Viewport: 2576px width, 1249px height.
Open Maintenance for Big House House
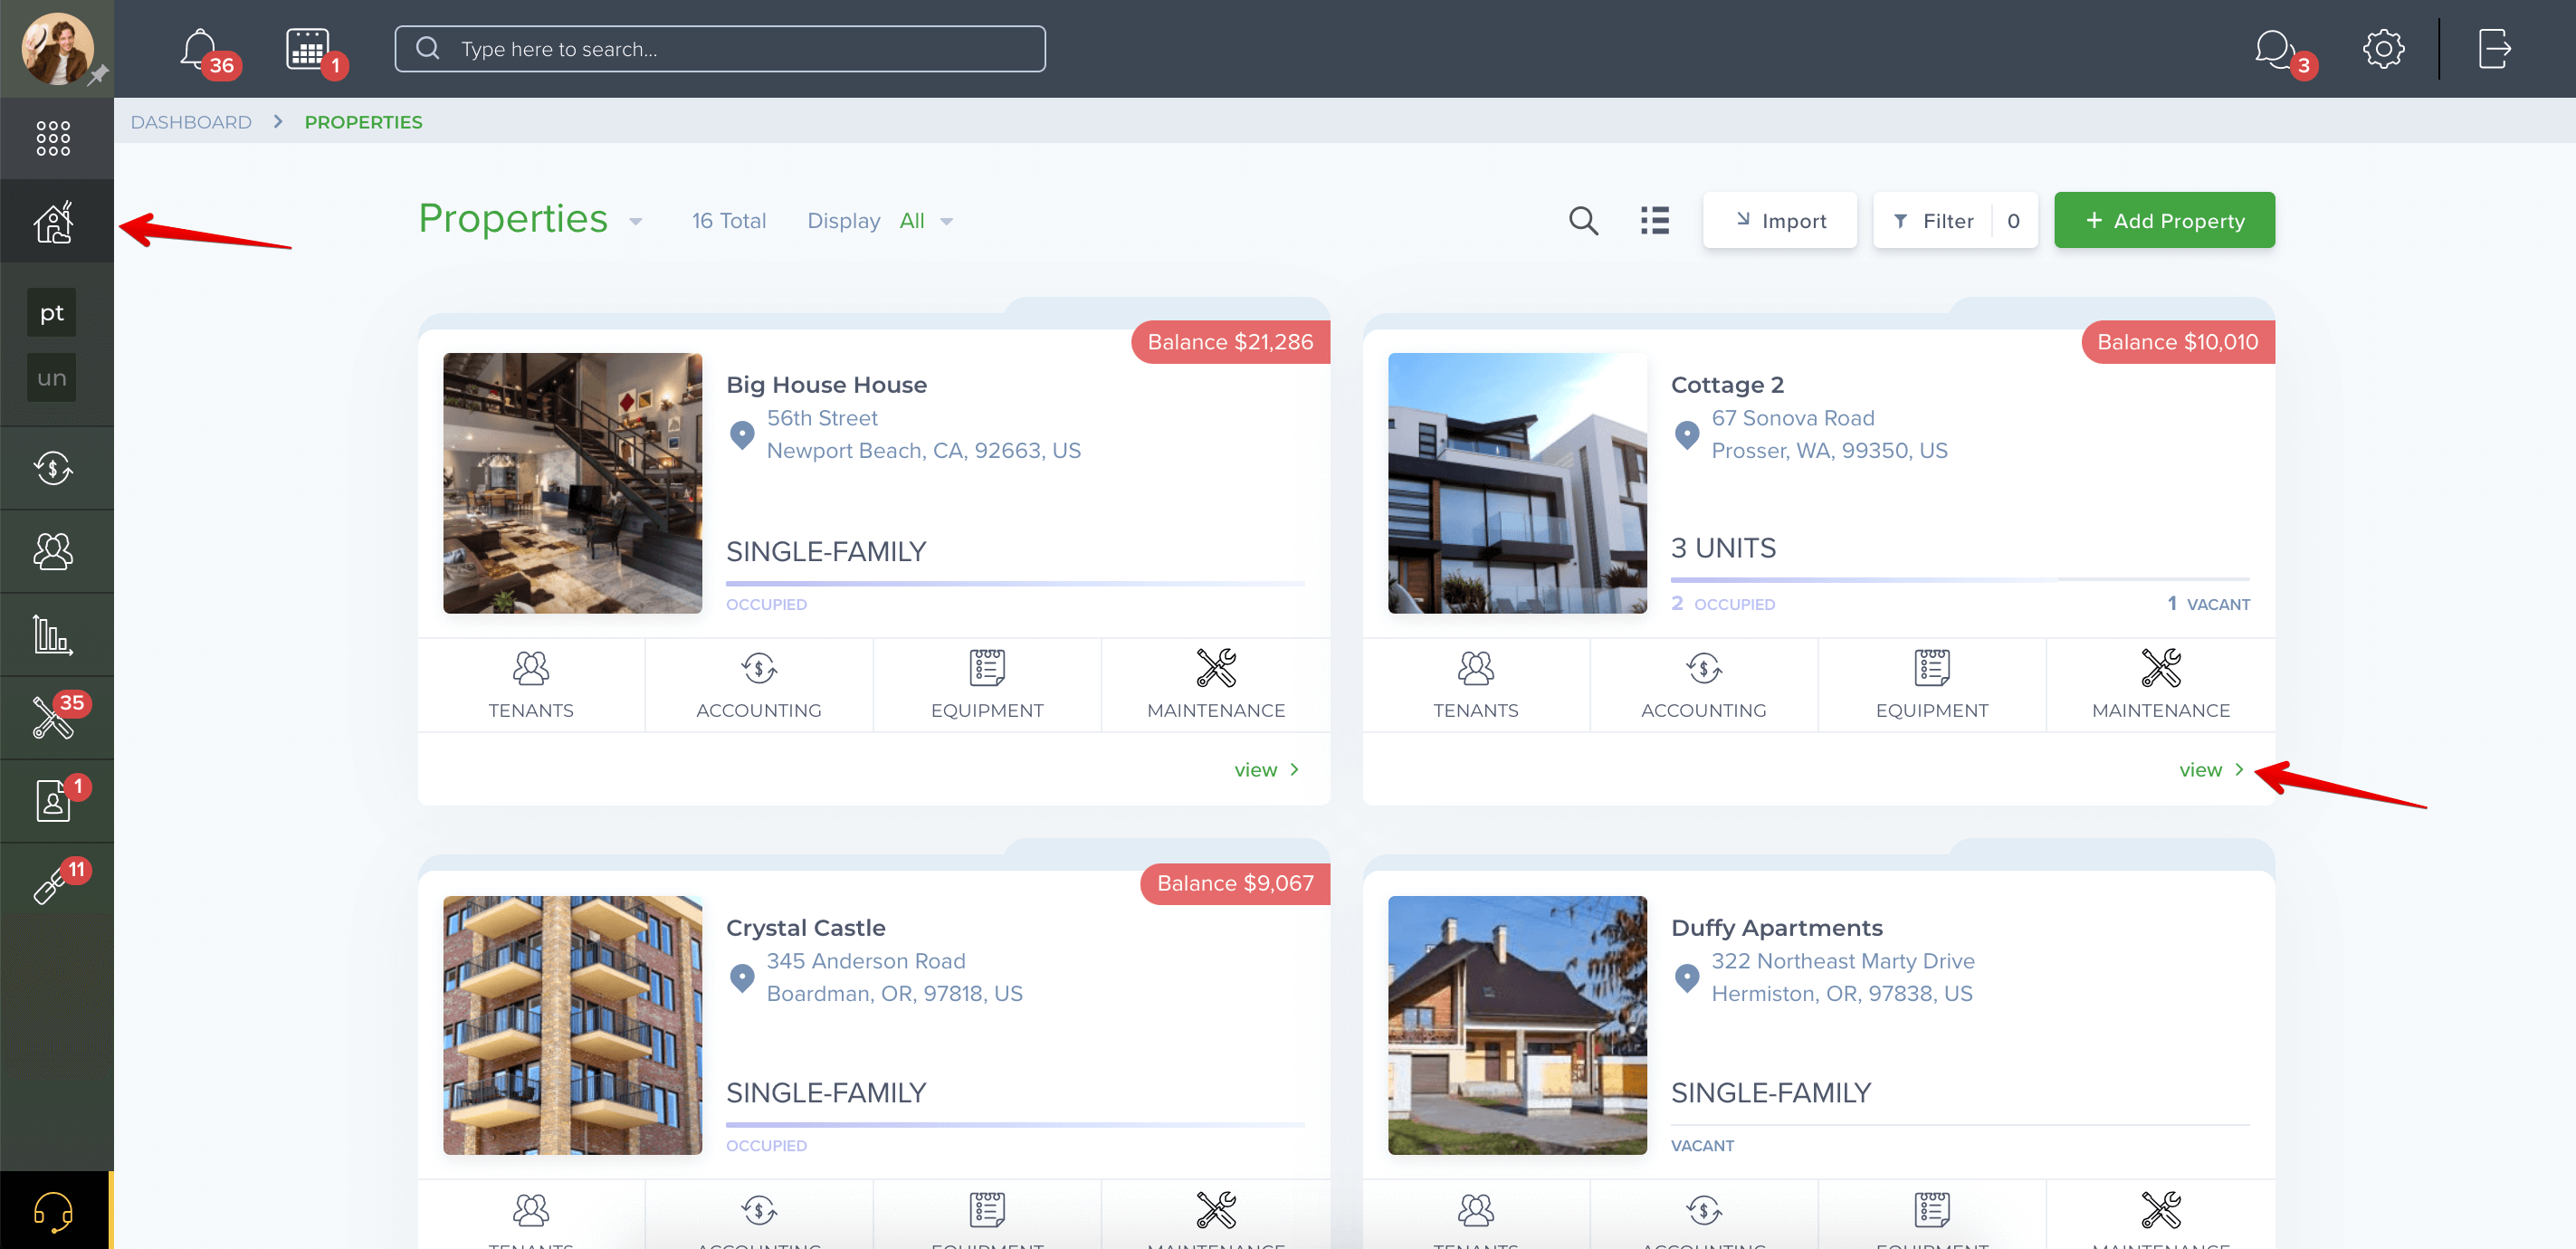coord(1216,685)
